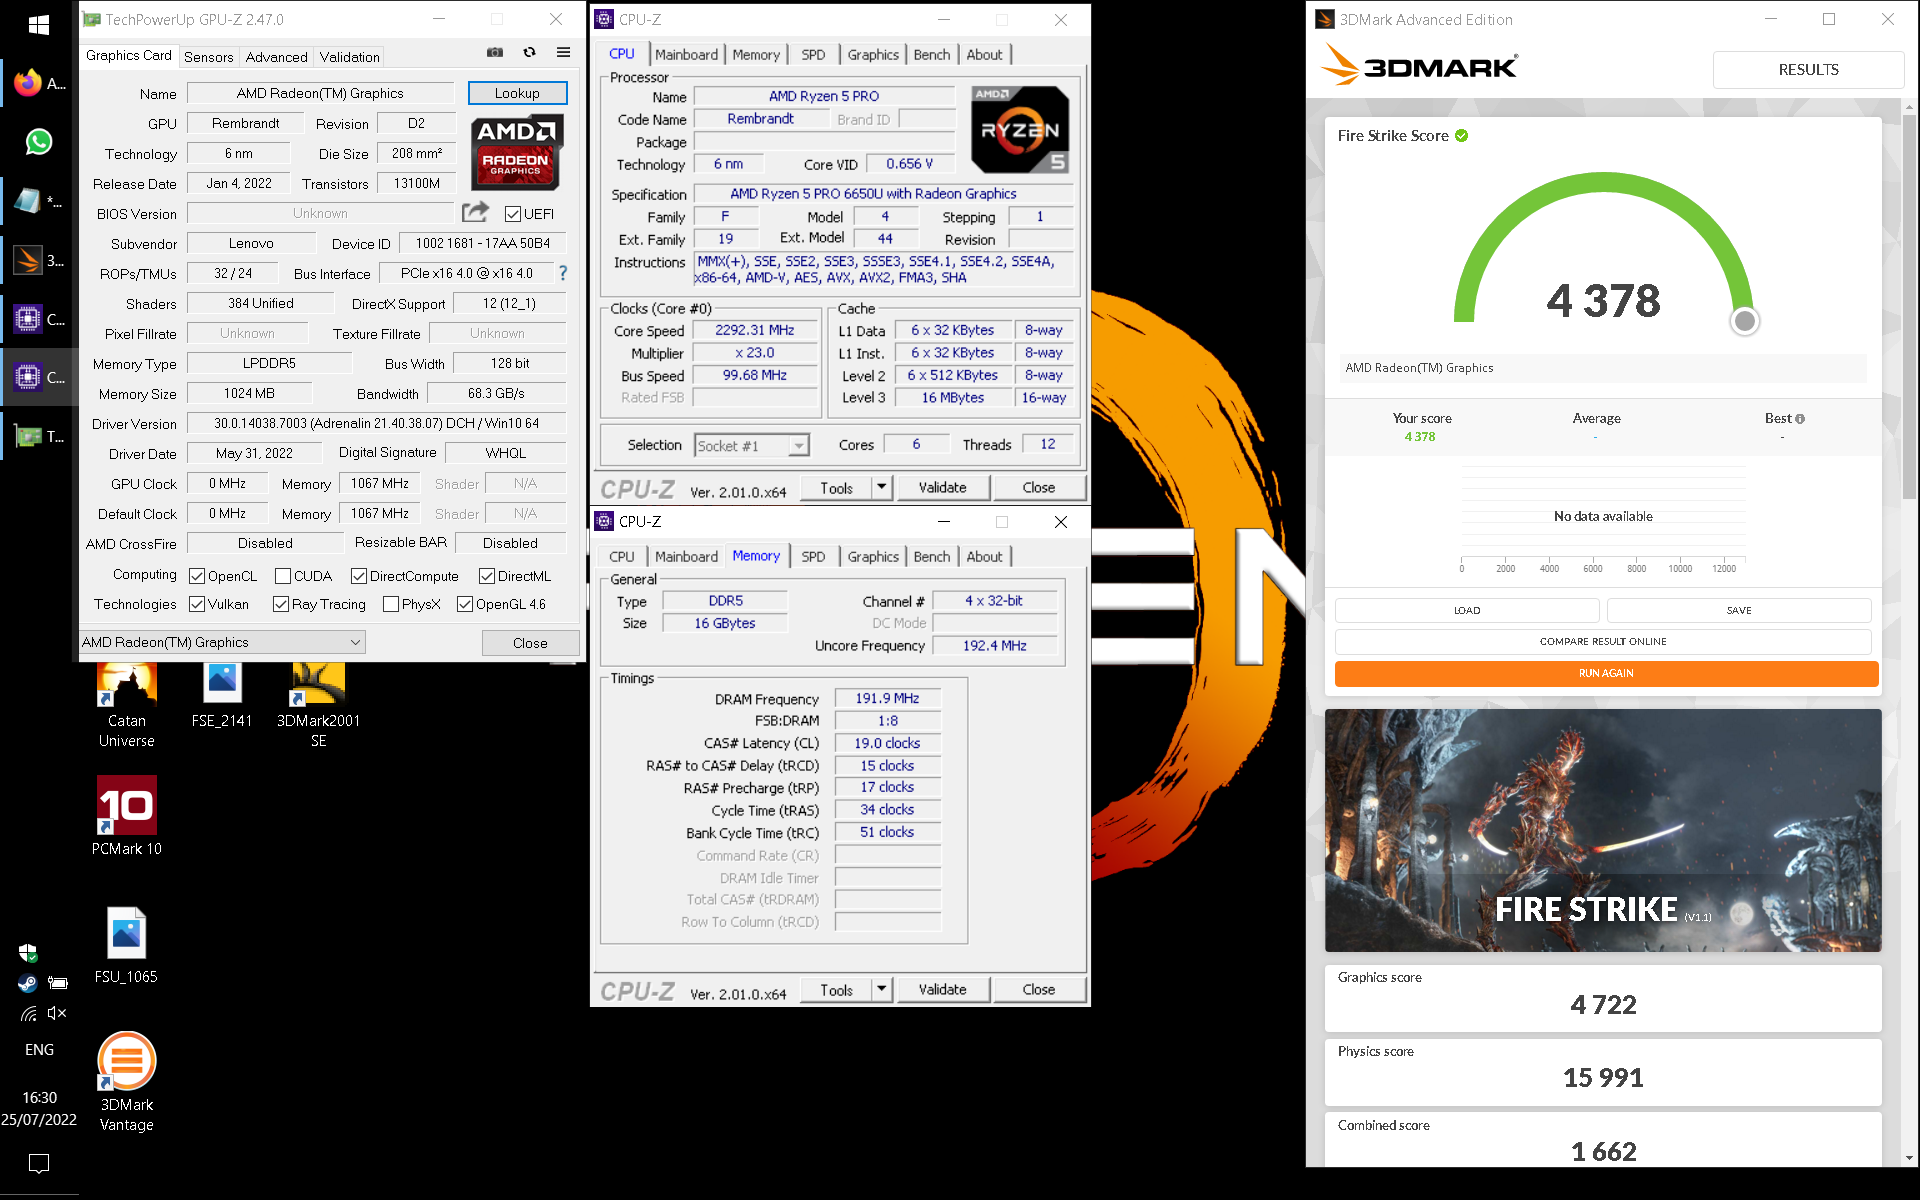Click the RESULTS button in 3DMark

1808,69
